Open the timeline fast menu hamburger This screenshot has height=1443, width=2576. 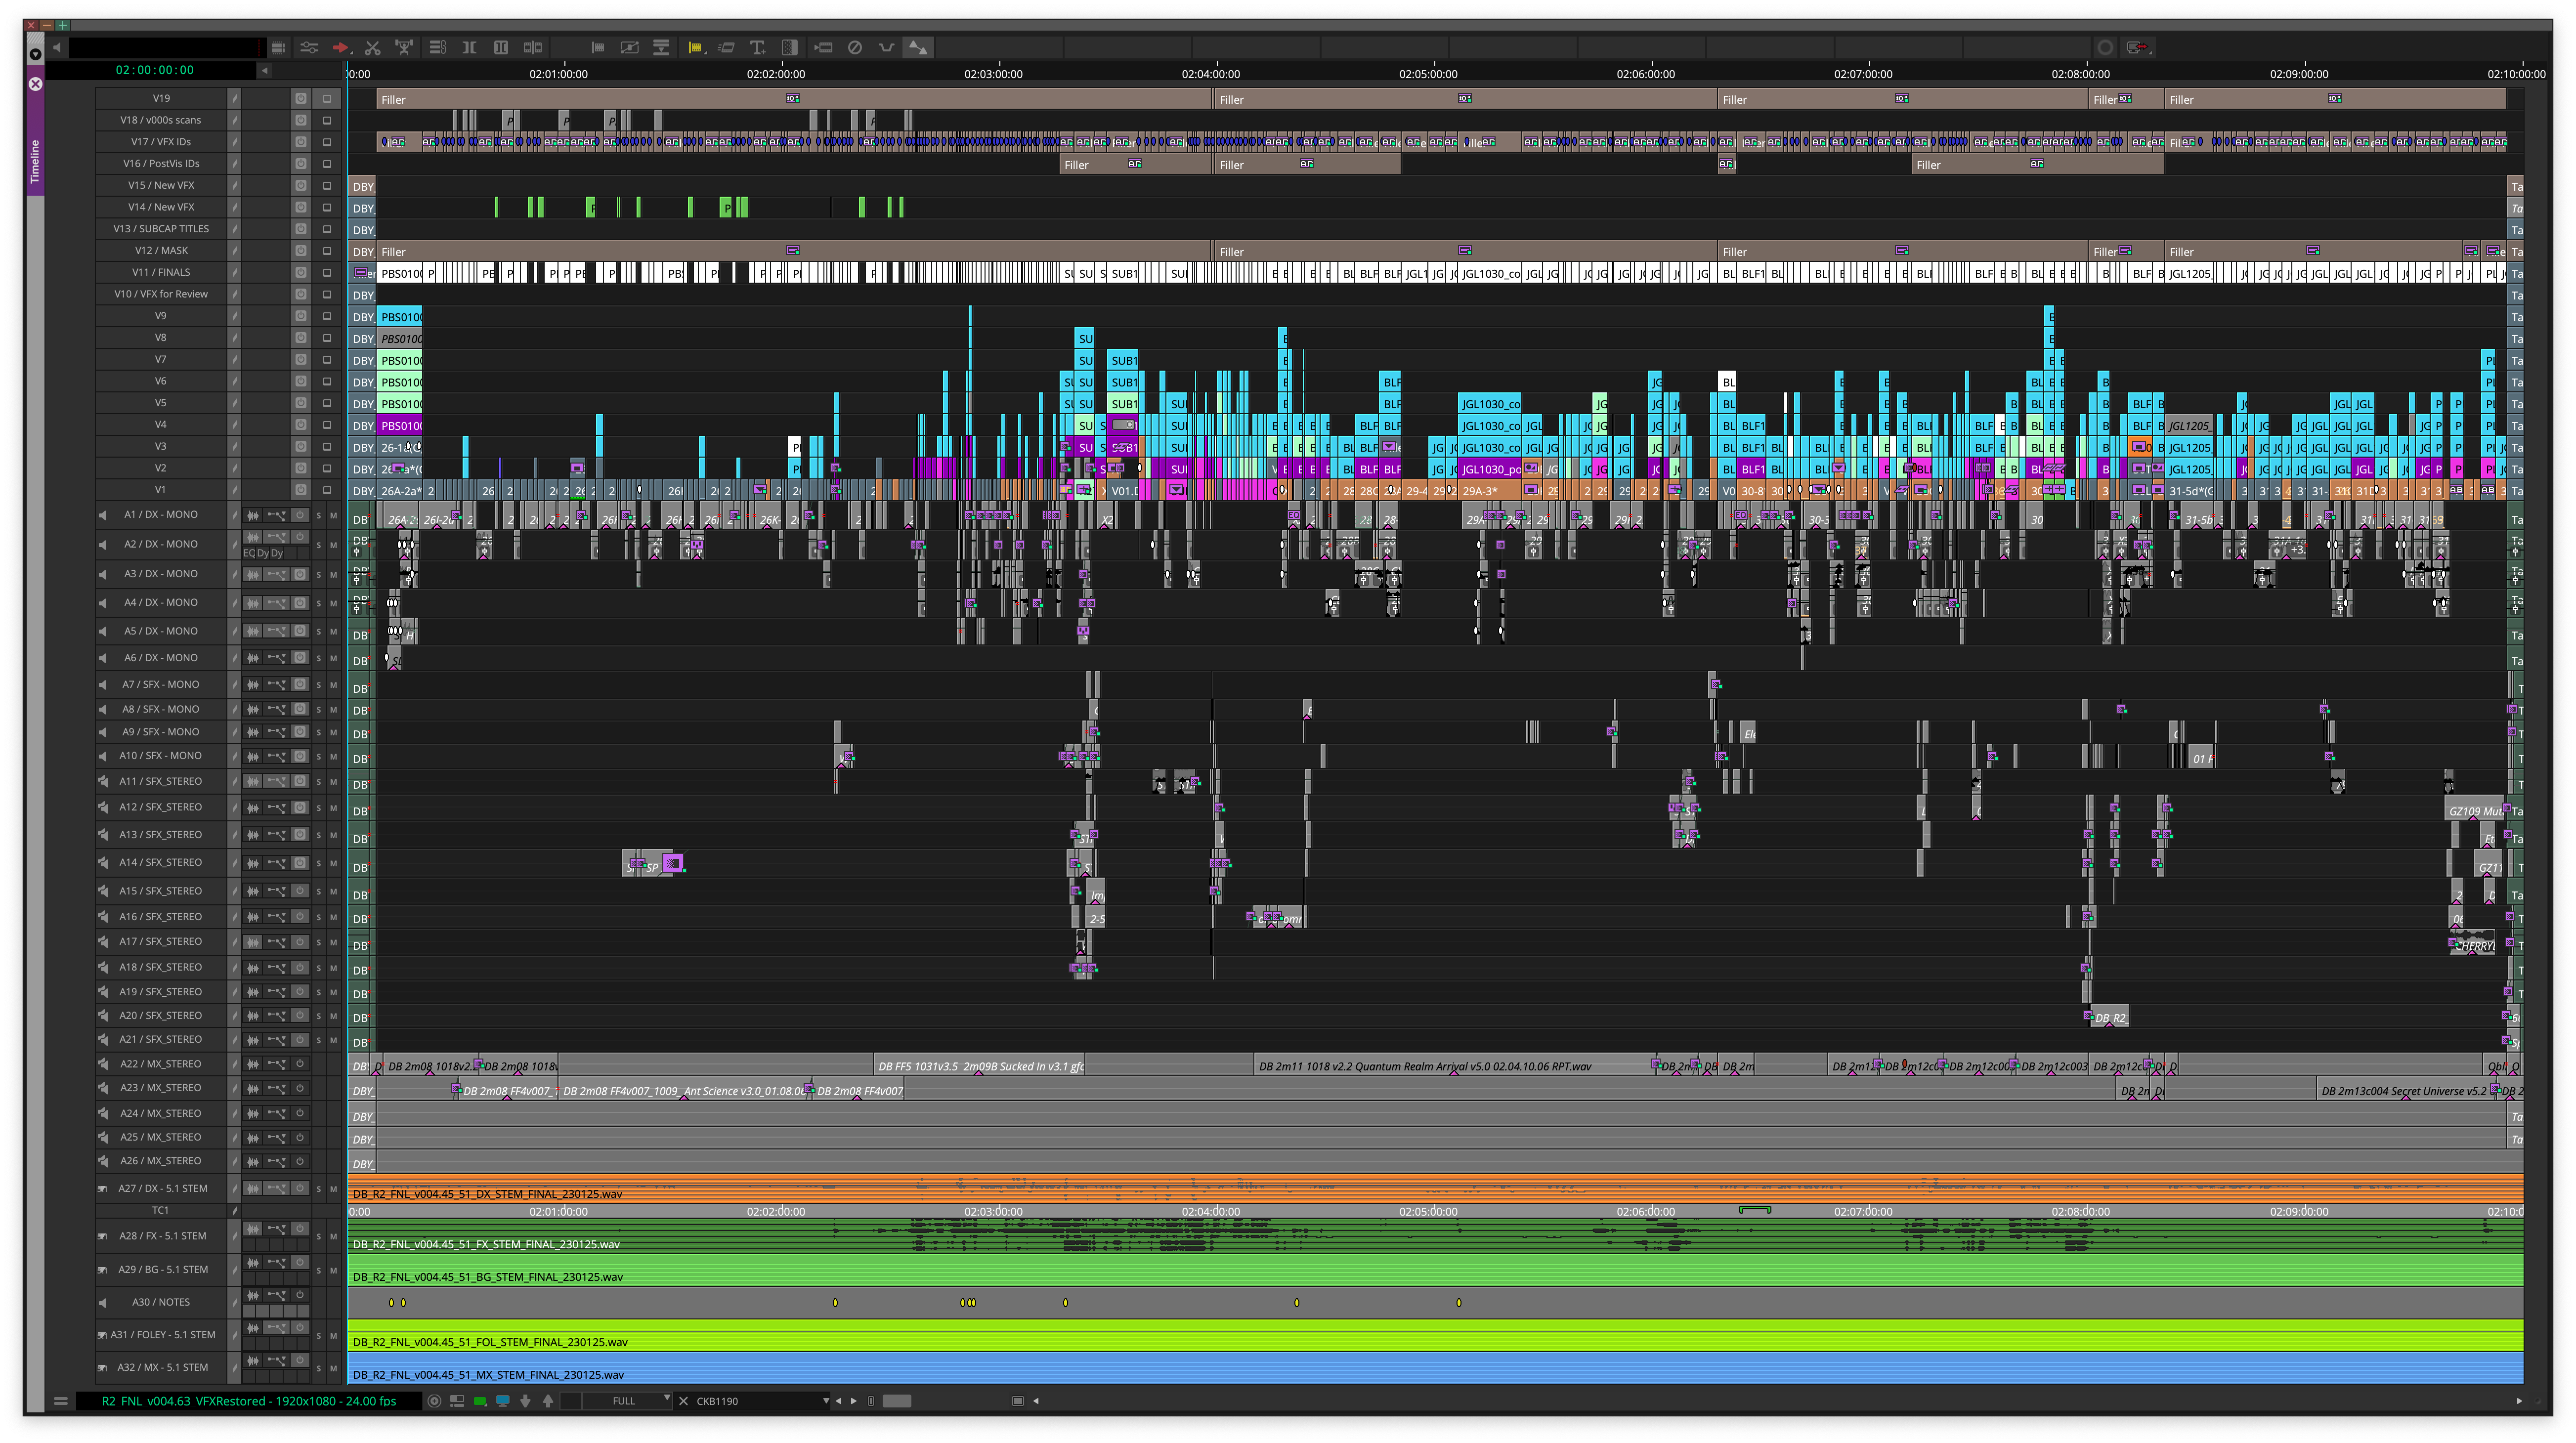point(60,1401)
